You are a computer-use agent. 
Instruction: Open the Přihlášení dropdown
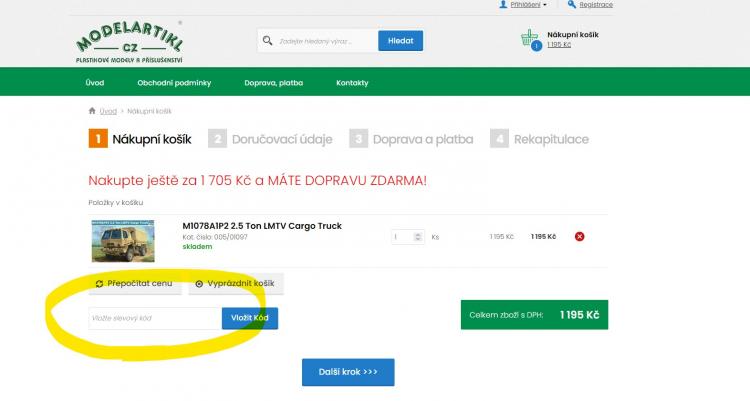528,5
